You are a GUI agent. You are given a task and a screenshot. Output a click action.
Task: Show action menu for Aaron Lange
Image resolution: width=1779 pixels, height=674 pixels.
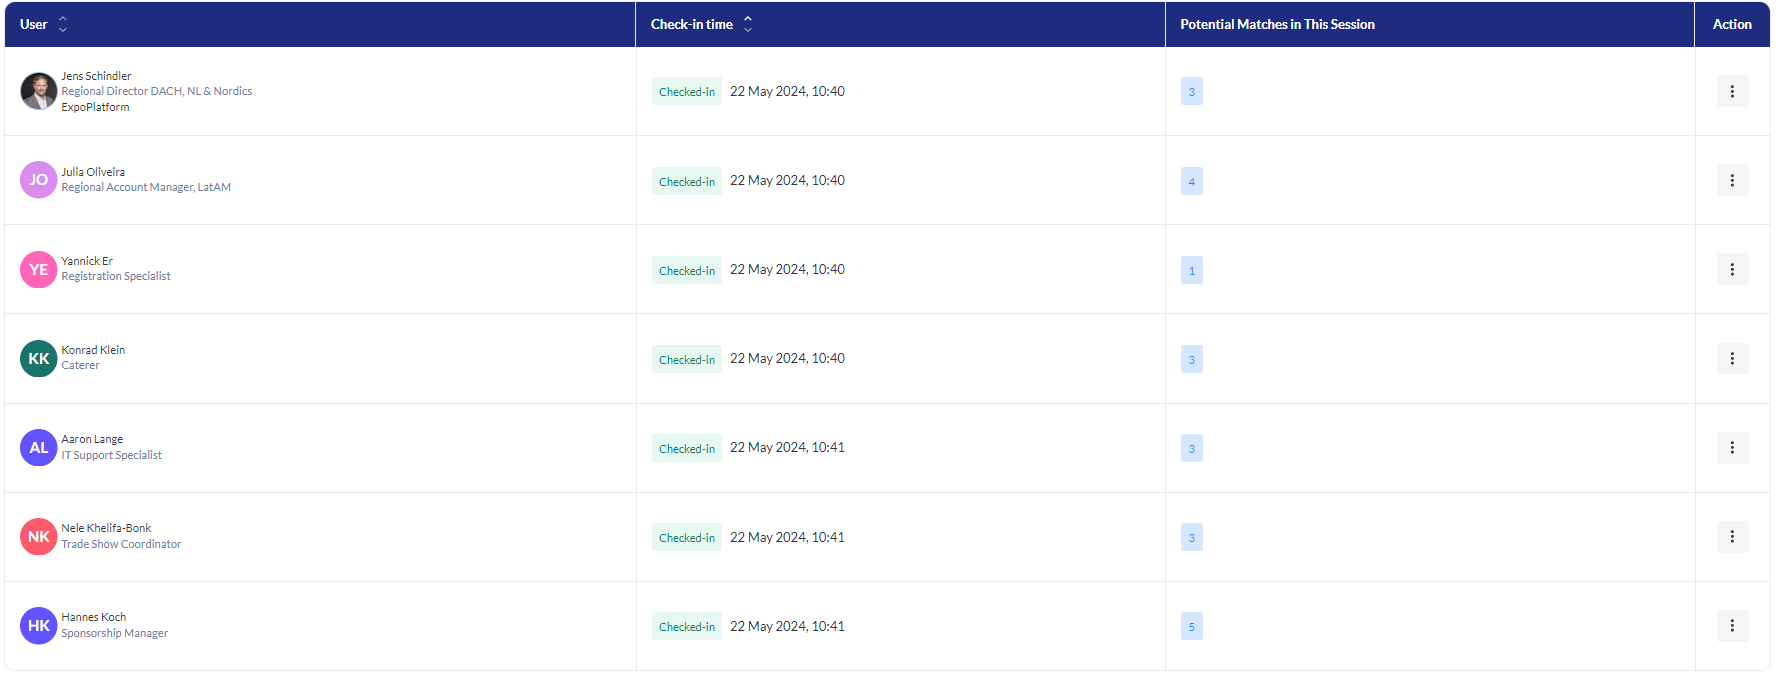tap(1731, 447)
